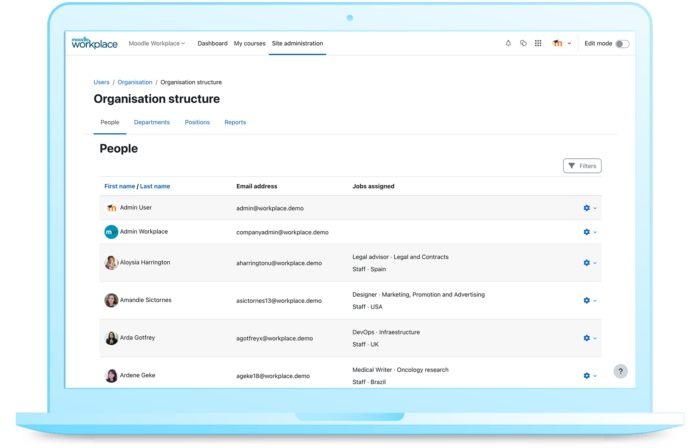
Task: Open My courses in the top navigation
Action: pyautogui.click(x=250, y=44)
